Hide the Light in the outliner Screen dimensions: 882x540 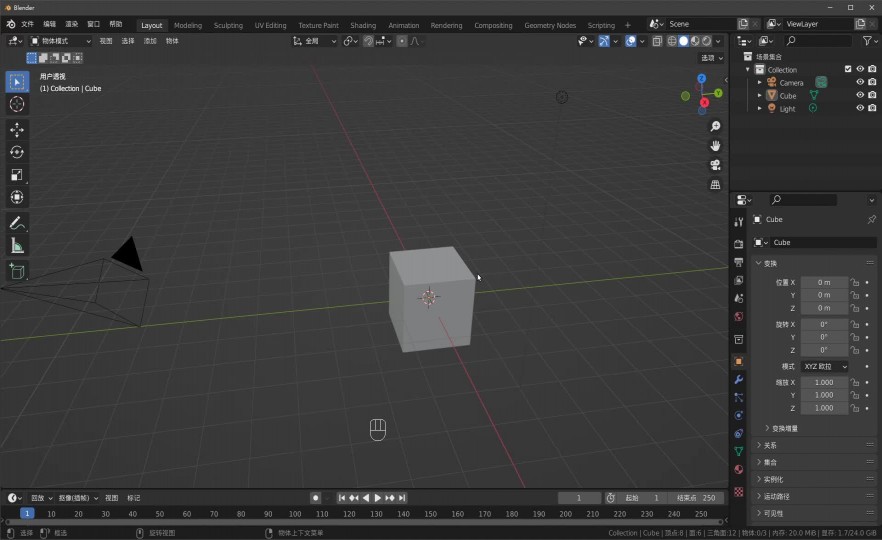pos(860,108)
